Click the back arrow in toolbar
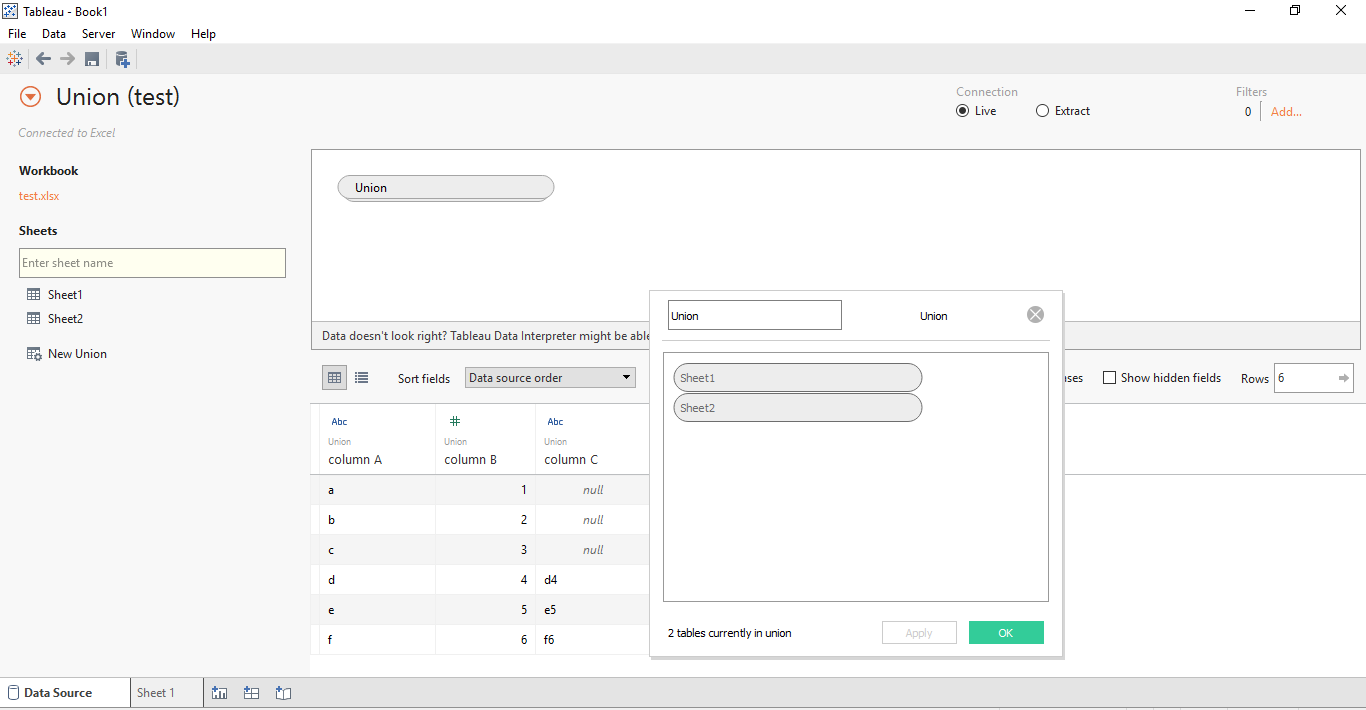Screen dimensions: 1366x710 pos(43,59)
